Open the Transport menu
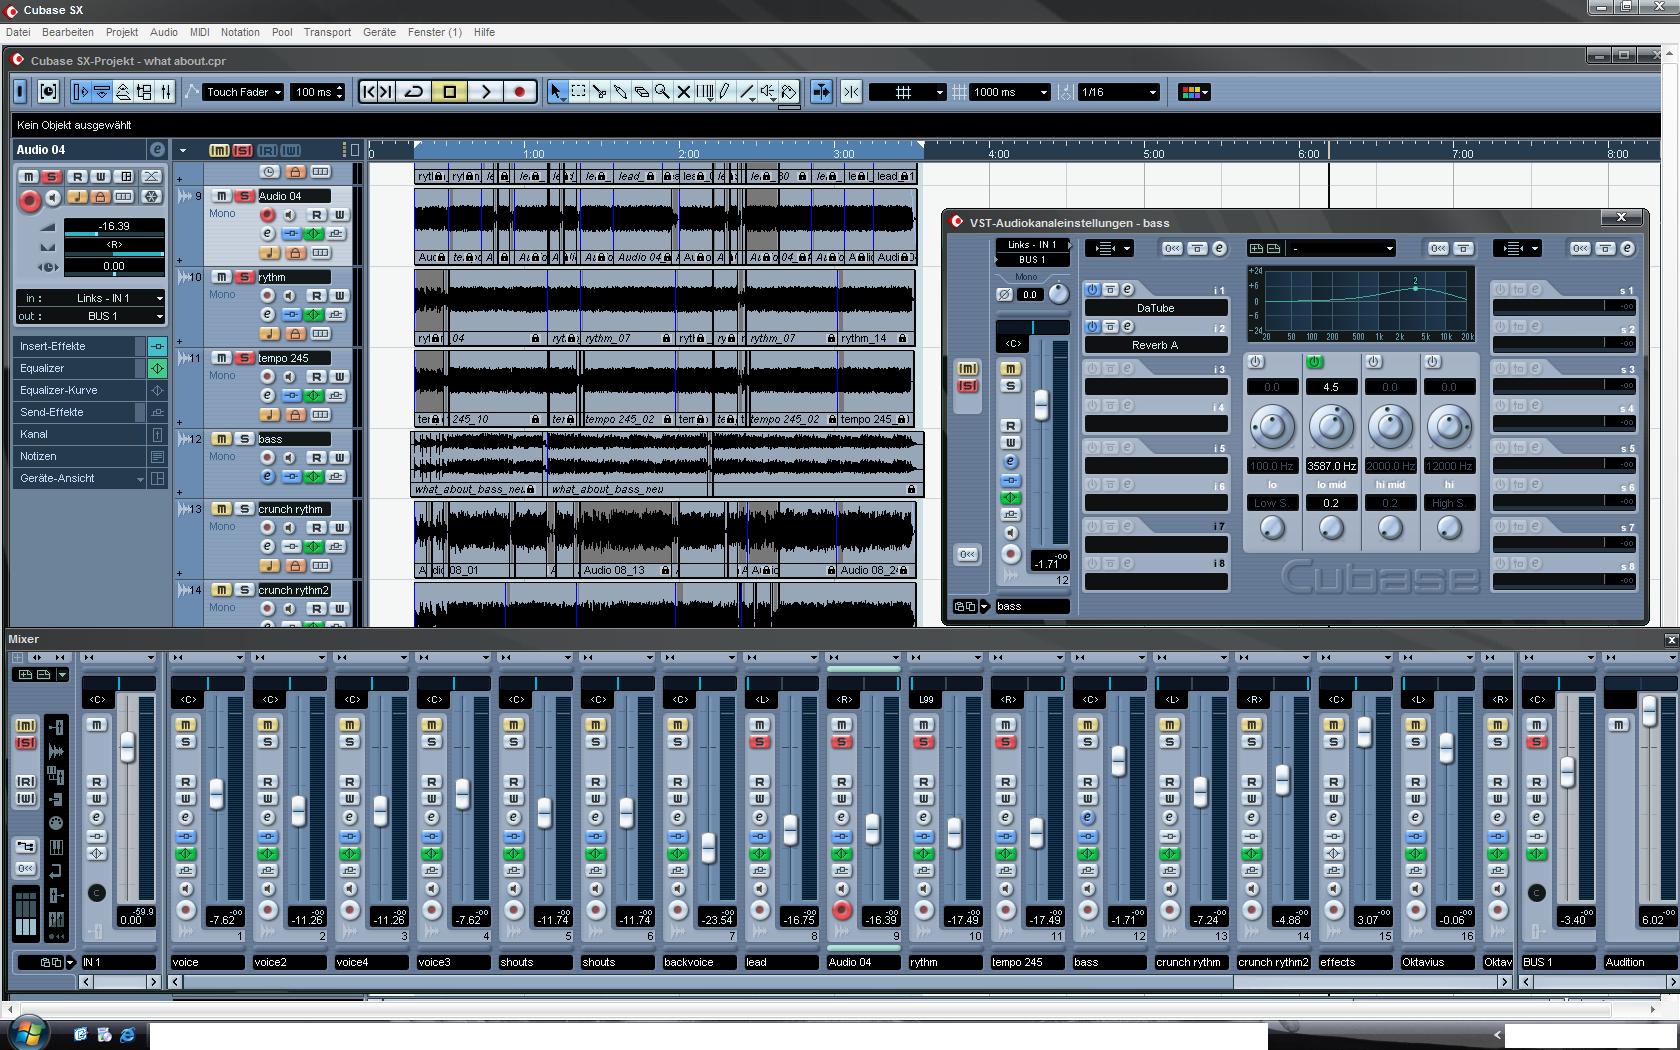The image size is (1680, 1050). (x=327, y=32)
